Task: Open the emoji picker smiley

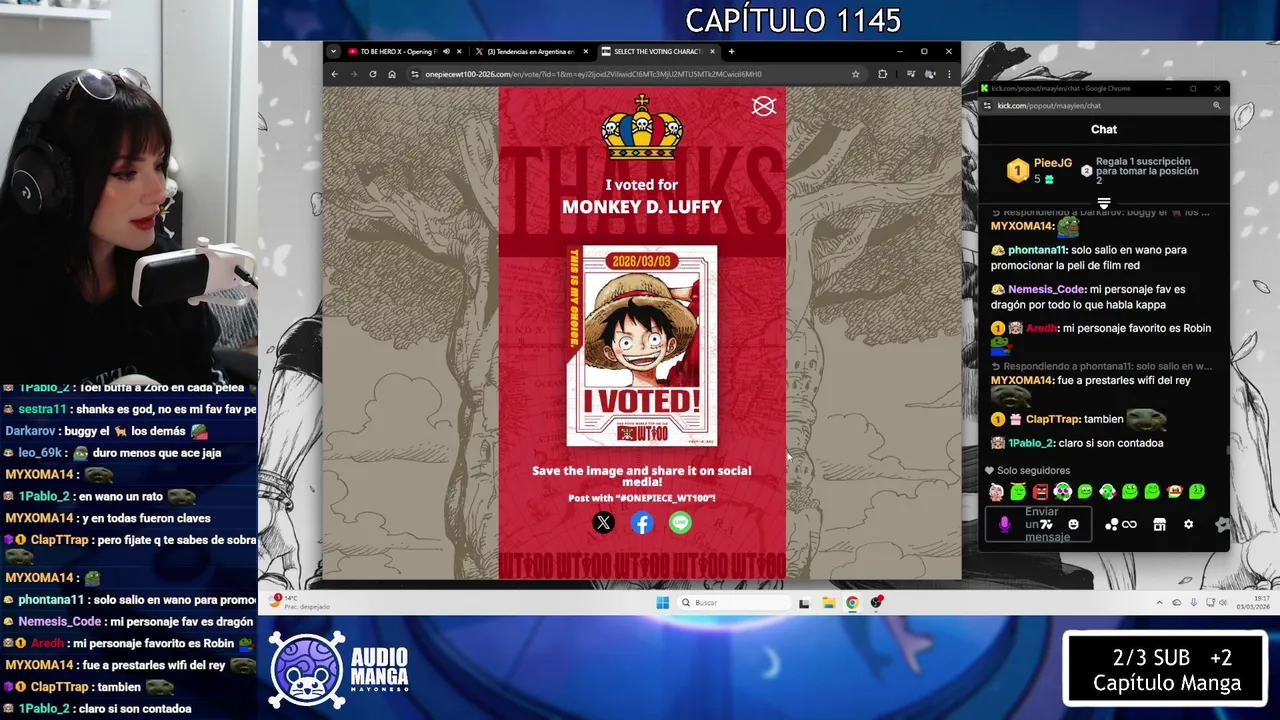Action: tap(1073, 524)
